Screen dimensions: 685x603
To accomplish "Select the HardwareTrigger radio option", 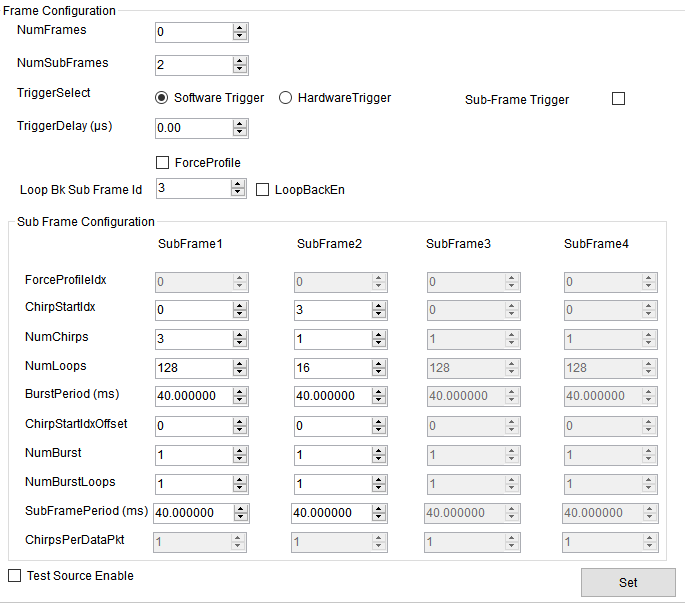I will (286, 98).
